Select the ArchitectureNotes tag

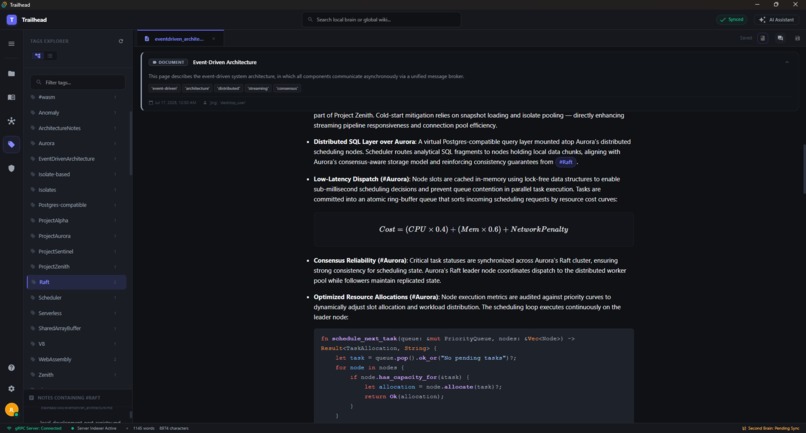click(x=76, y=128)
